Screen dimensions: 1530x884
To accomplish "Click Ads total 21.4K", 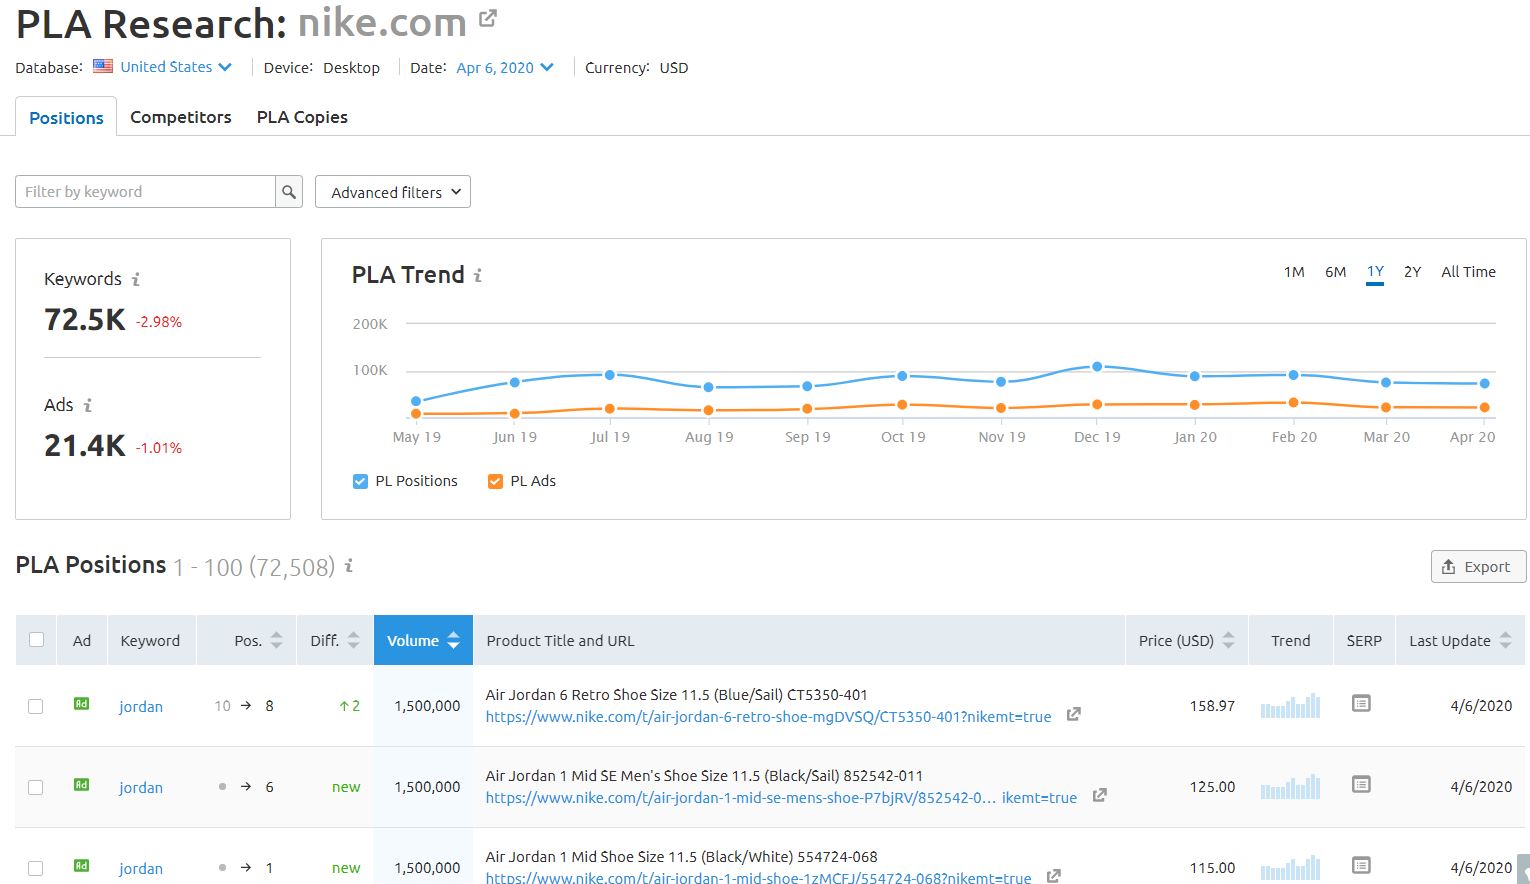I will [85, 446].
